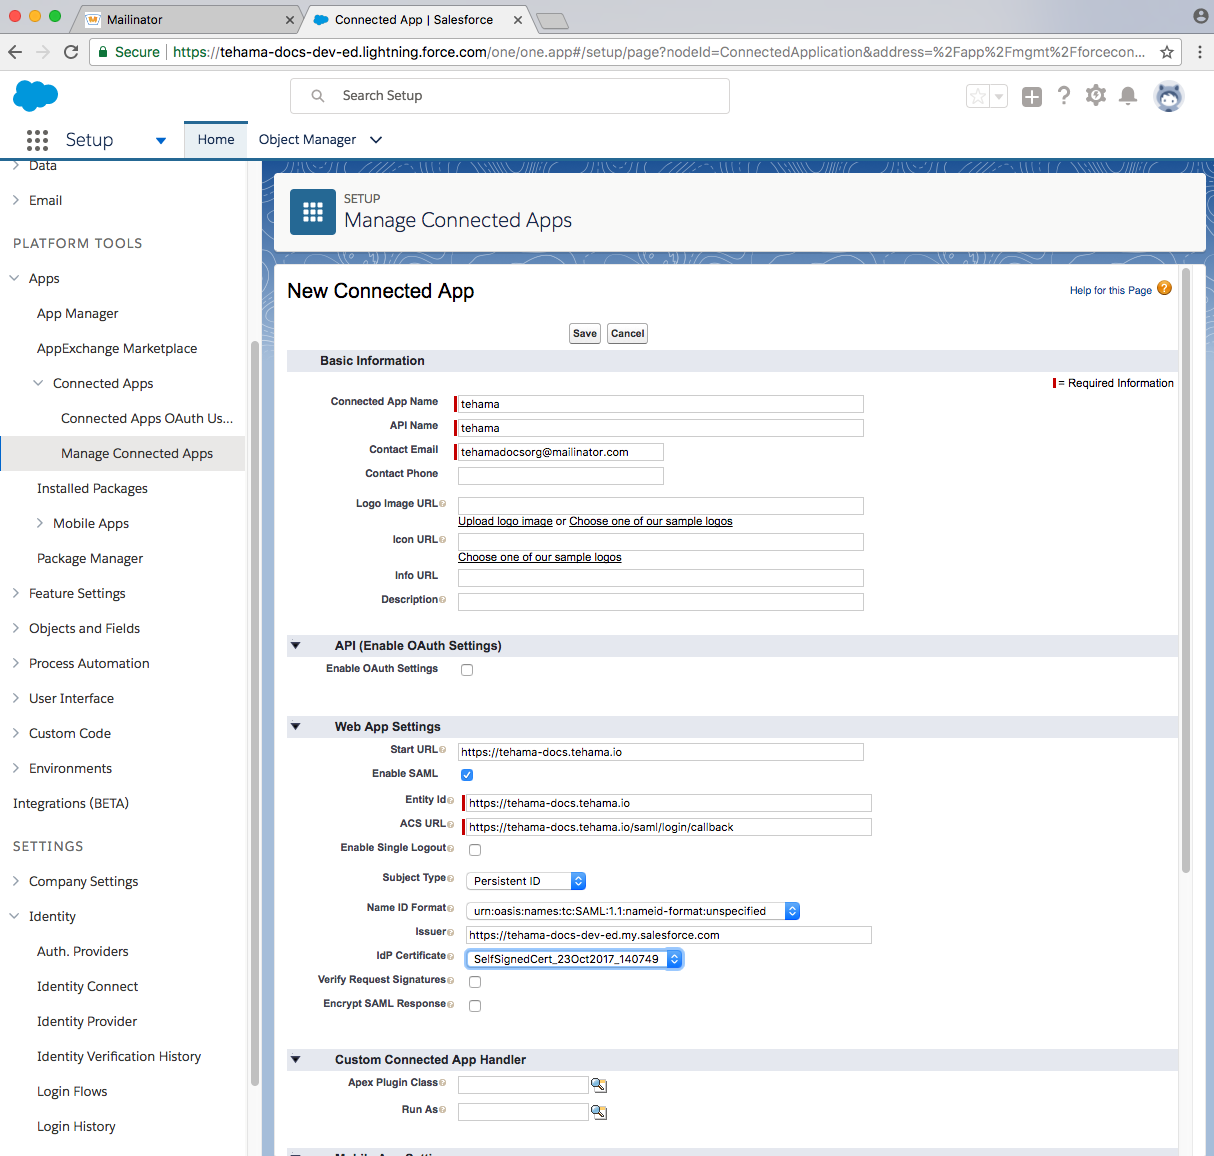
Task: Click the ACS URL input field
Action: pos(669,827)
